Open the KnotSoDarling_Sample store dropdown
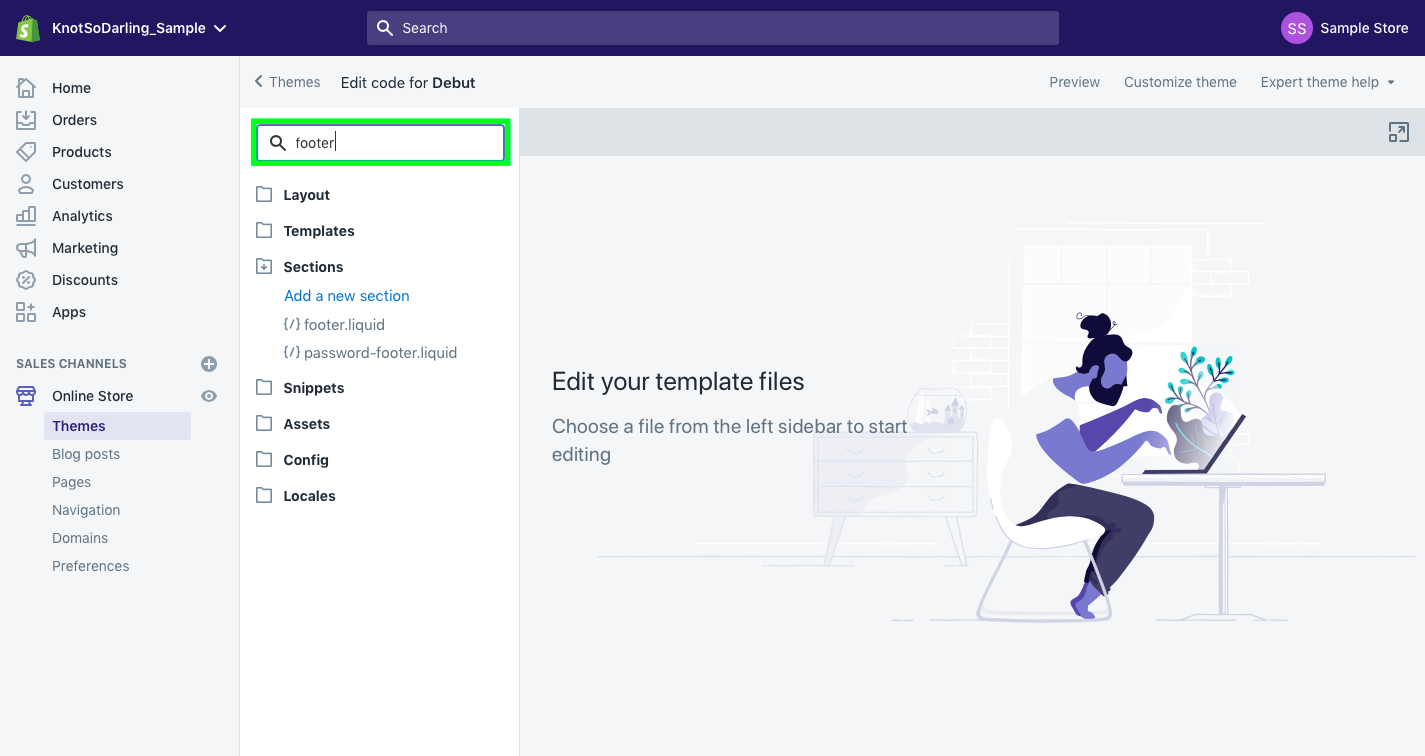The height and width of the screenshot is (756, 1425). 139,28
